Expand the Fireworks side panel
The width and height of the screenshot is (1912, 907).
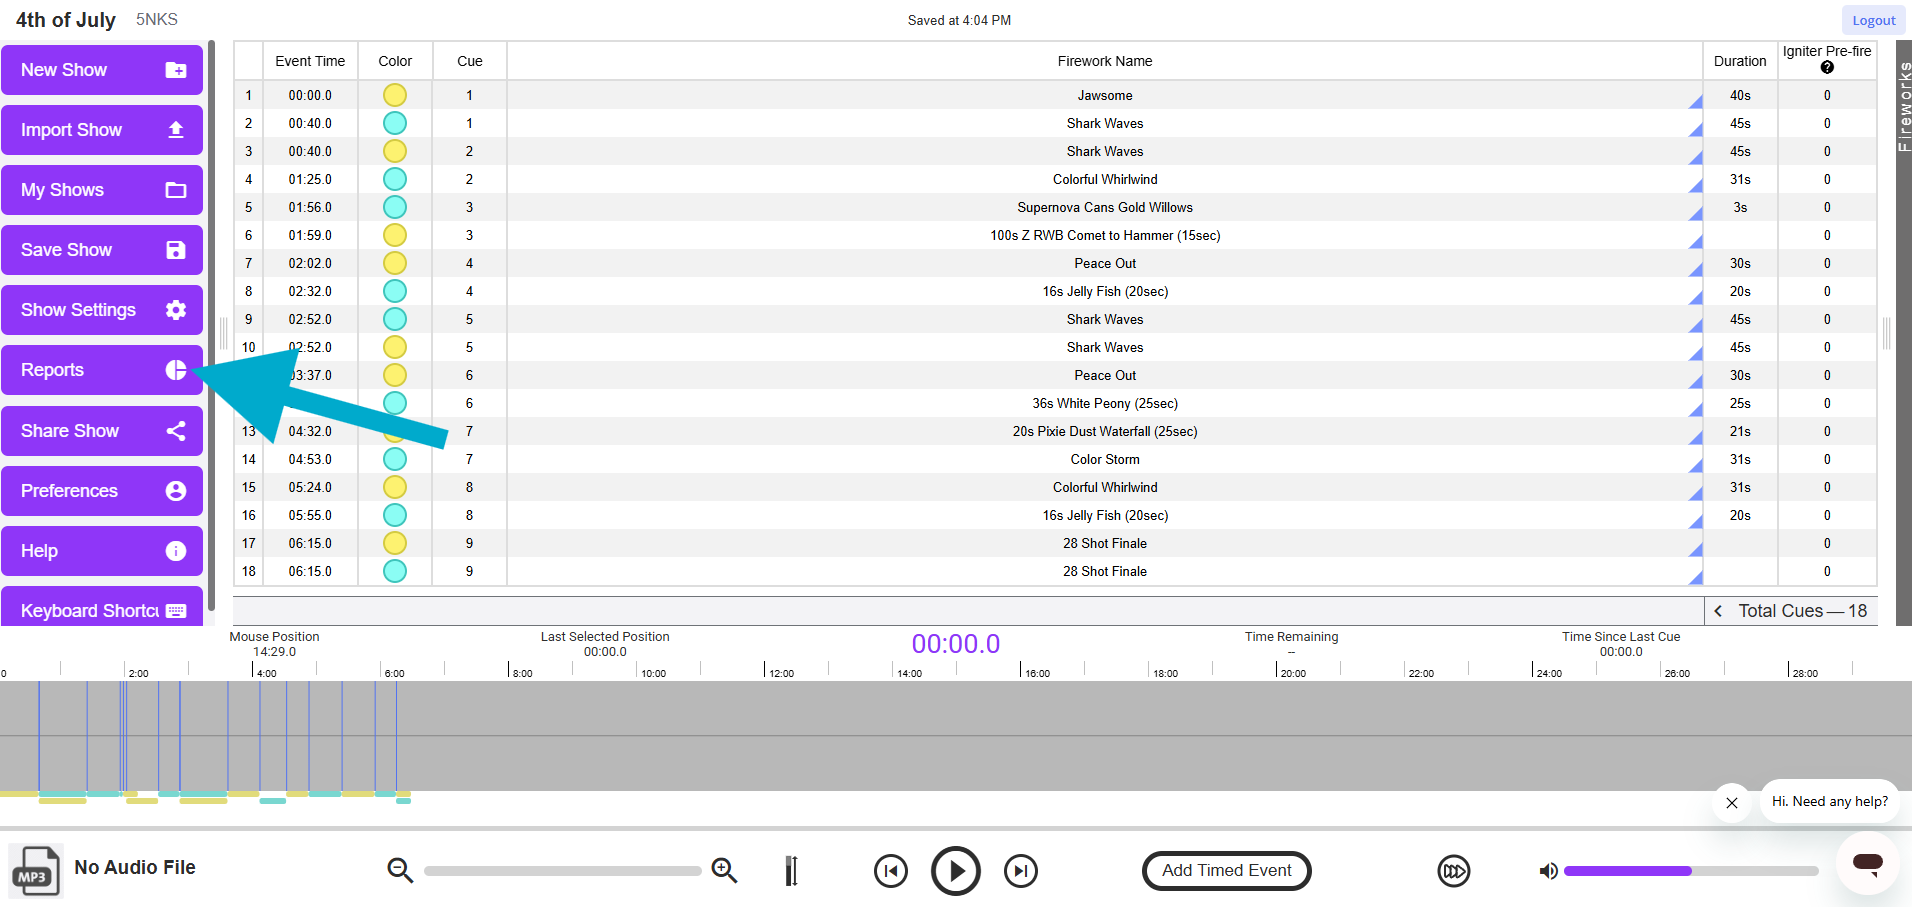(1903, 105)
